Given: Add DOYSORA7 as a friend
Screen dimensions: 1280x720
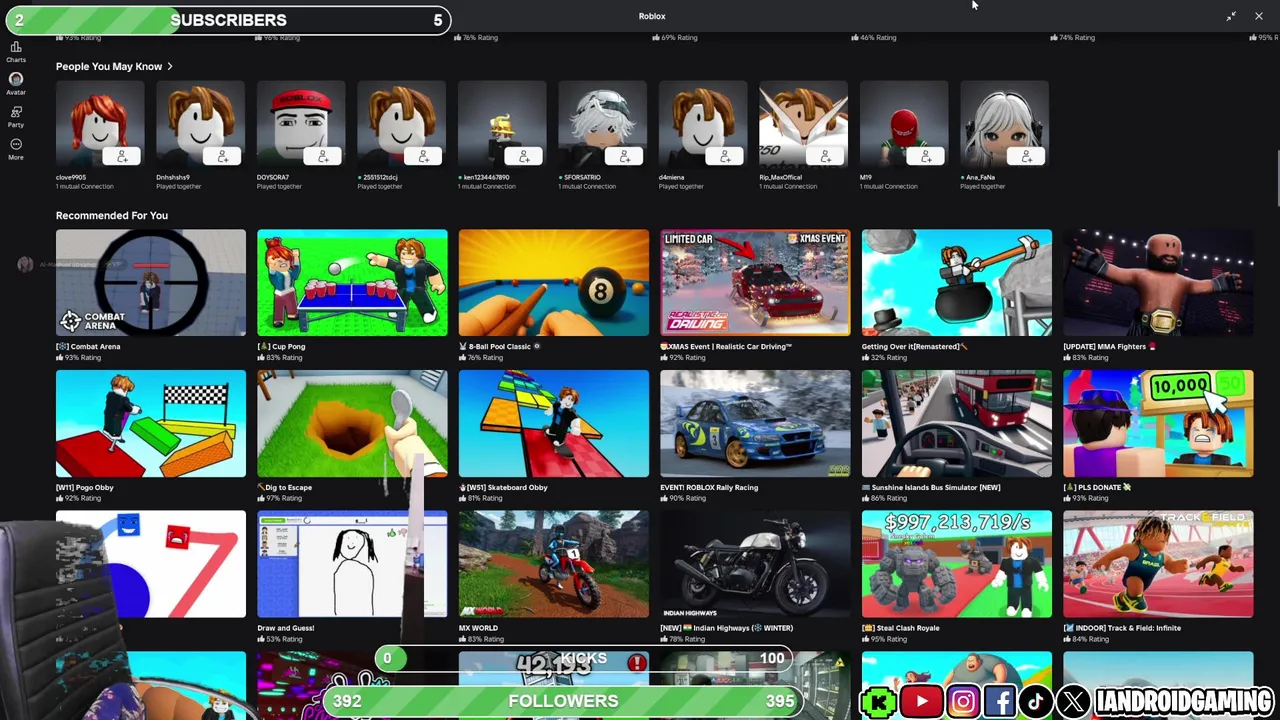Looking at the screenshot, I should point(323,157).
